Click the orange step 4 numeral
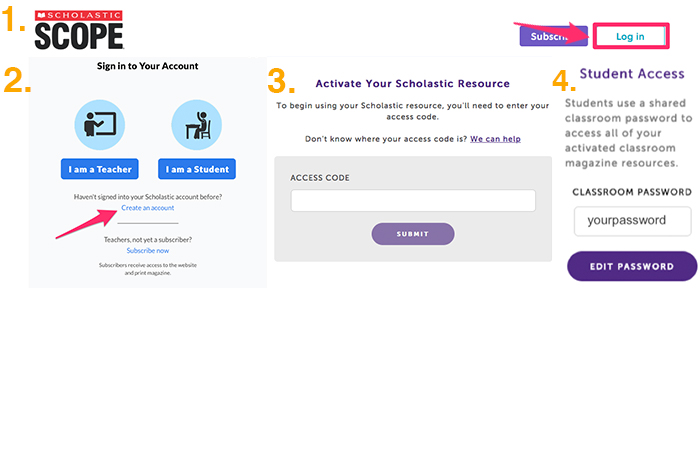The height and width of the screenshot is (452, 700). pyautogui.click(x=564, y=82)
